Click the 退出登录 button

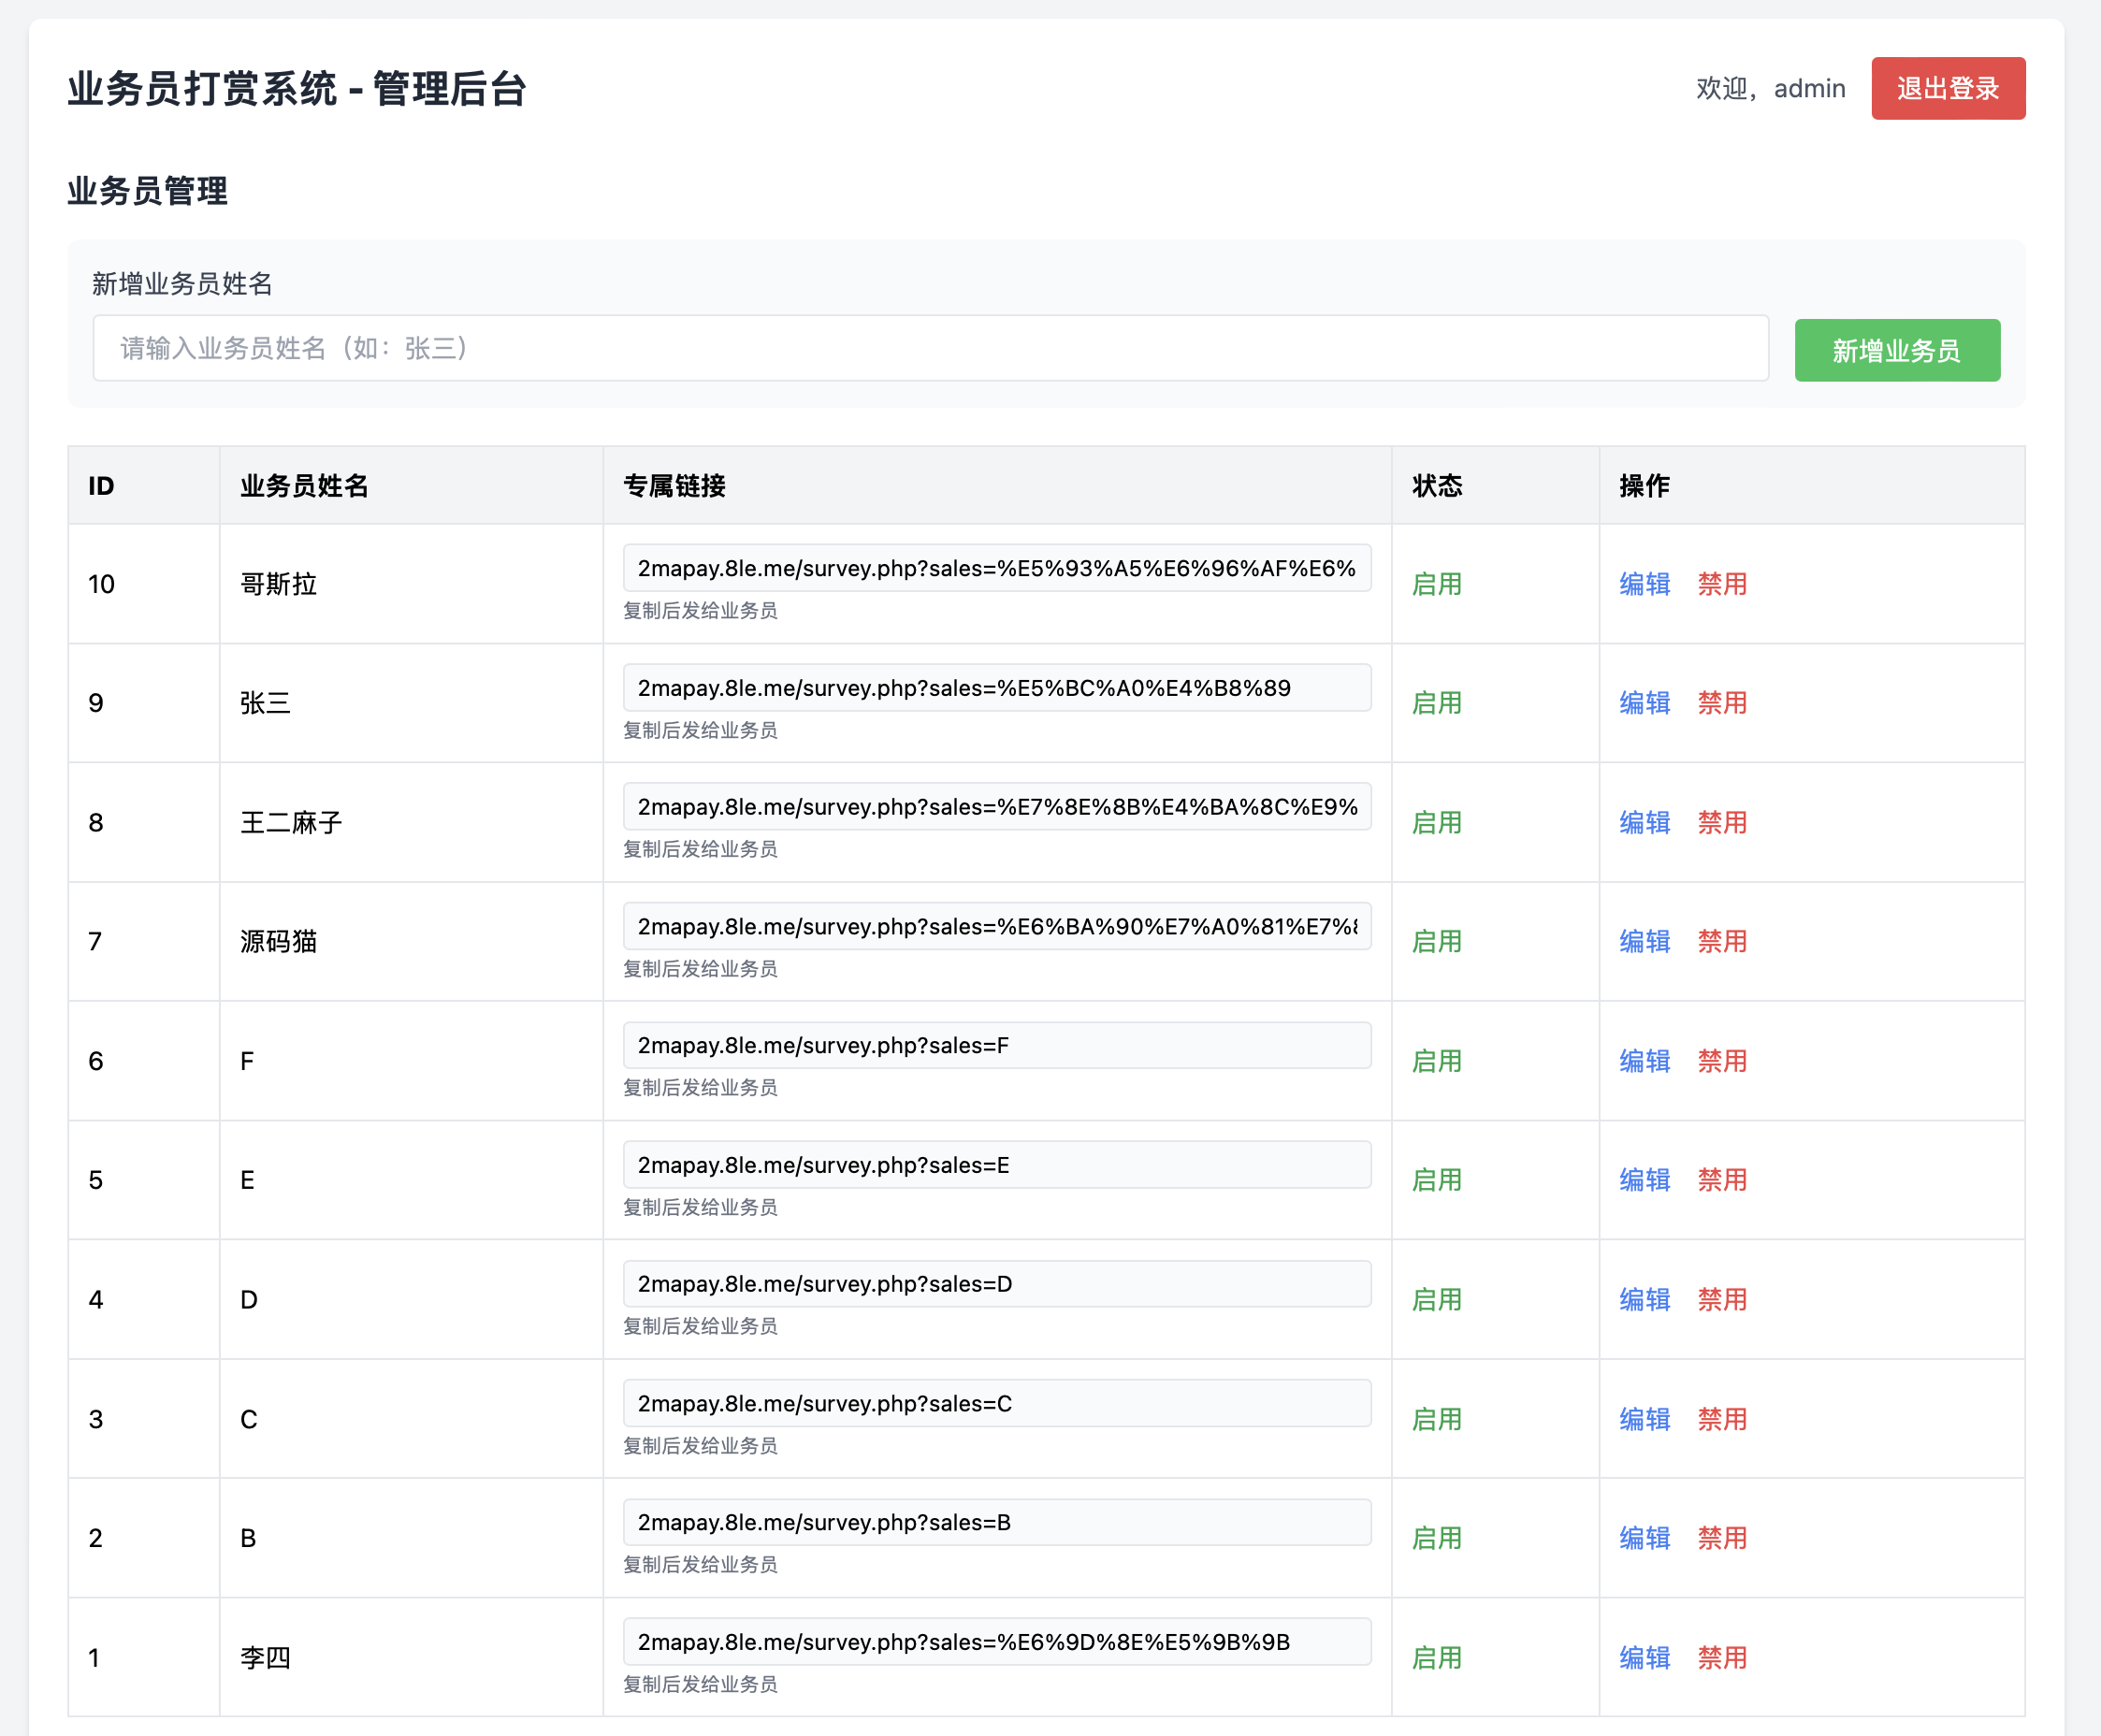(x=1947, y=88)
